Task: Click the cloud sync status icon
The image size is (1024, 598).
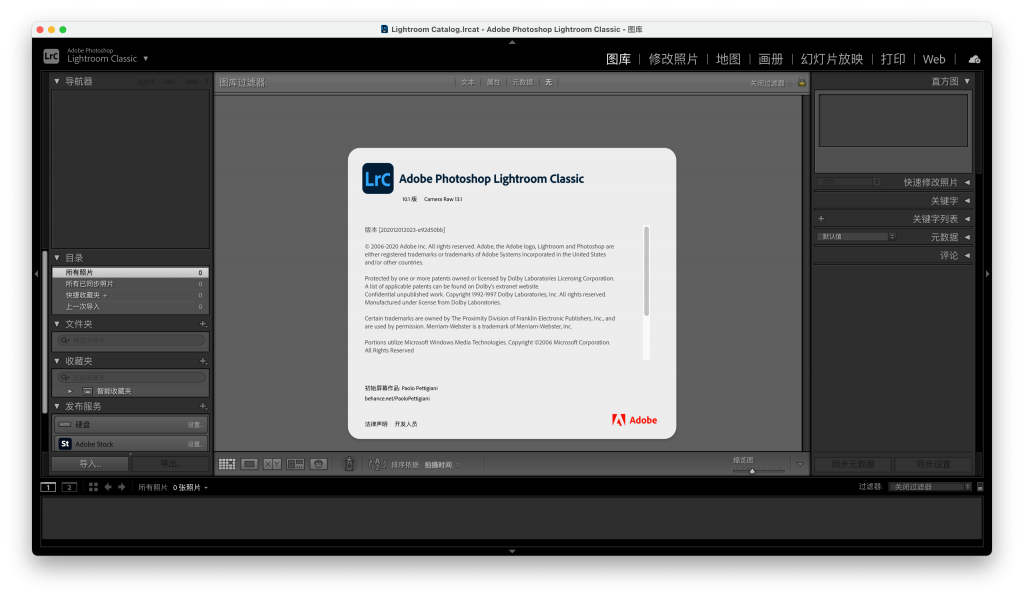Action: (974, 59)
